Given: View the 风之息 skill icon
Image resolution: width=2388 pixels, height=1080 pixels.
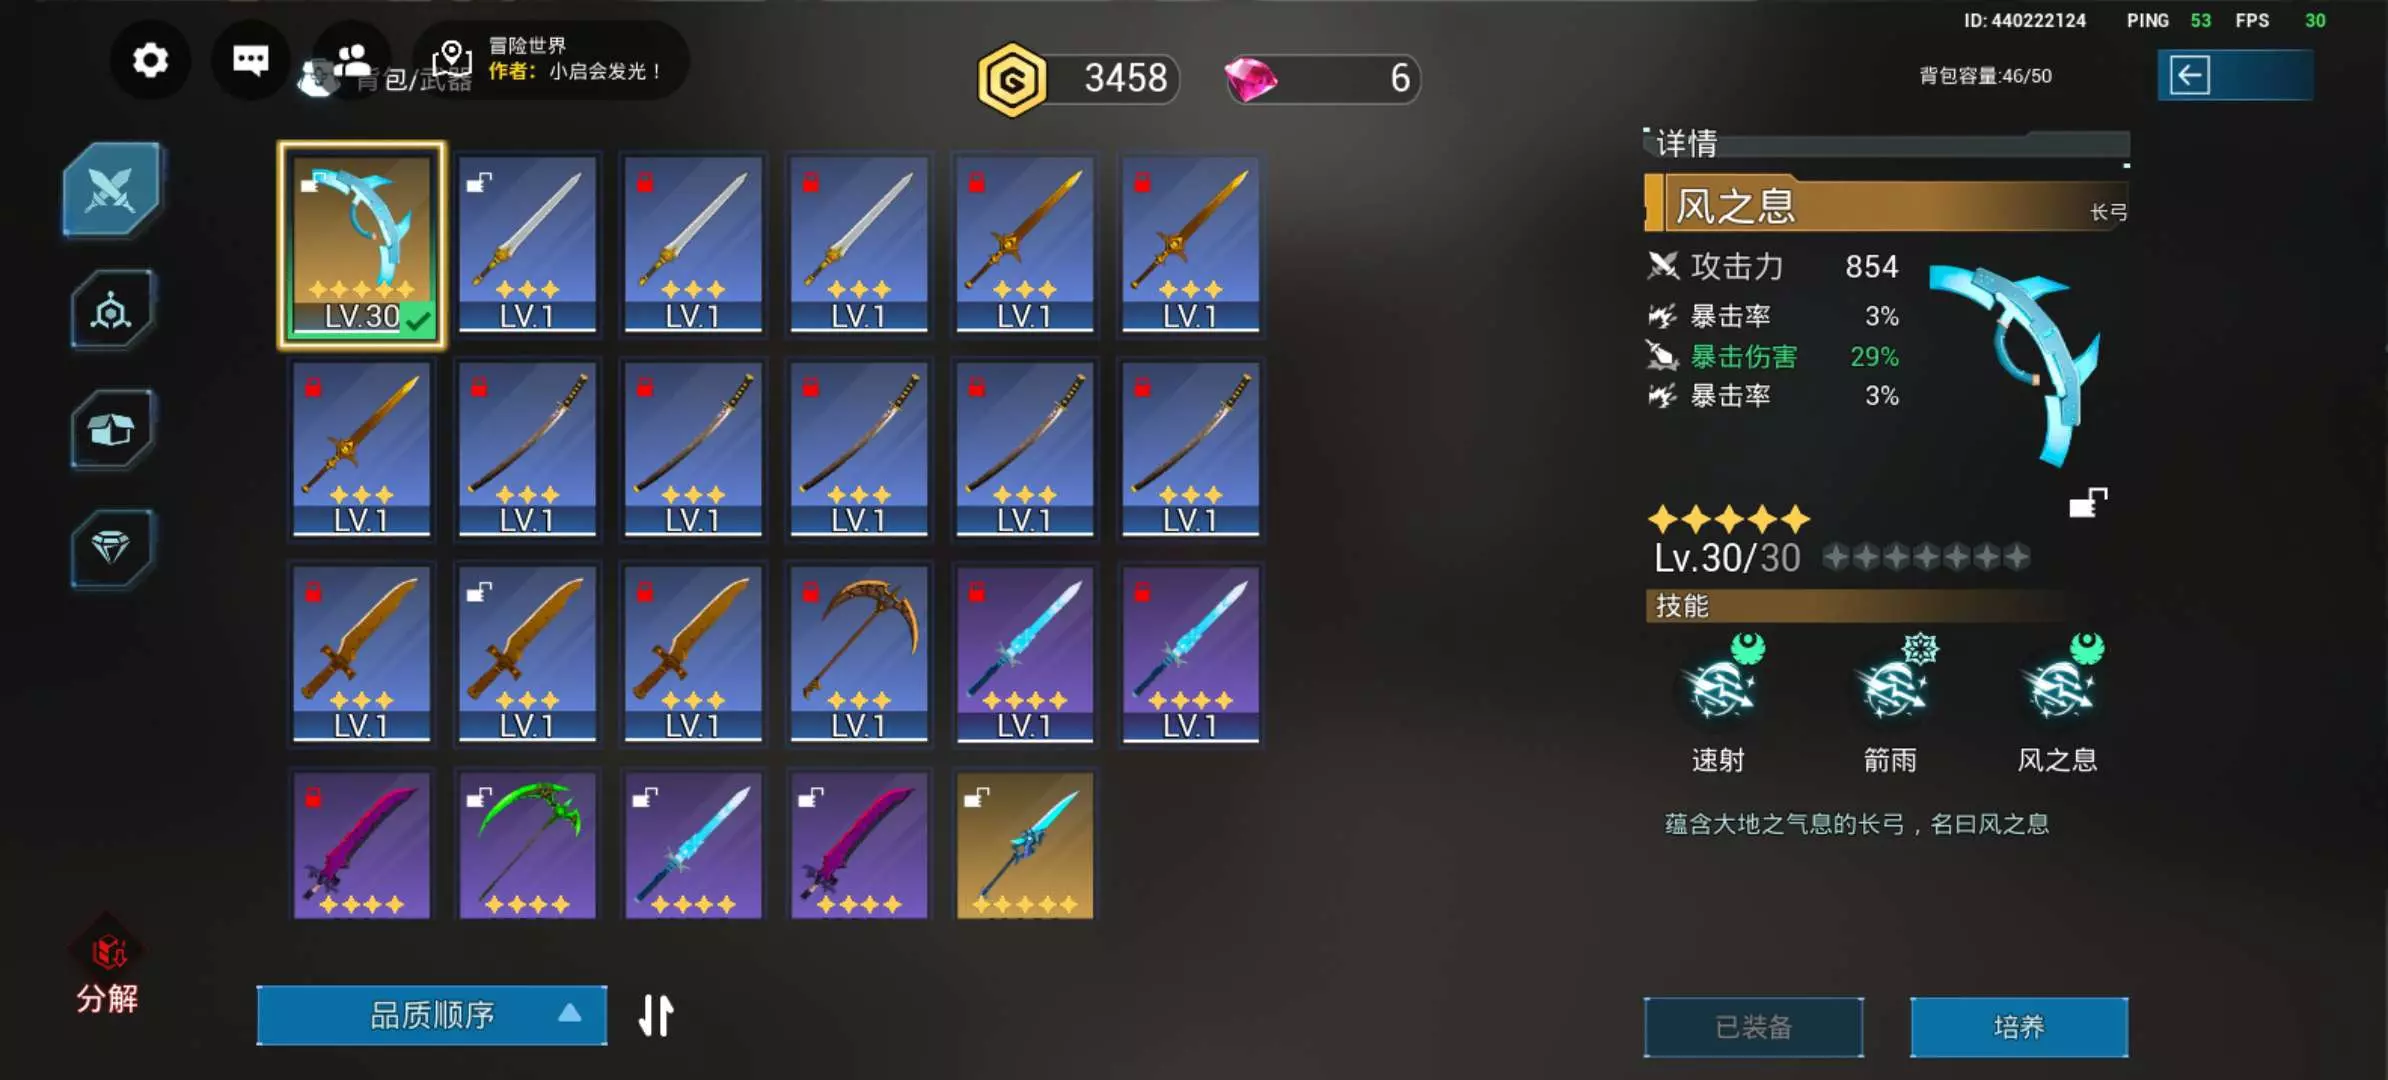Looking at the screenshot, I should pyautogui.click(x=2059, y=685).
